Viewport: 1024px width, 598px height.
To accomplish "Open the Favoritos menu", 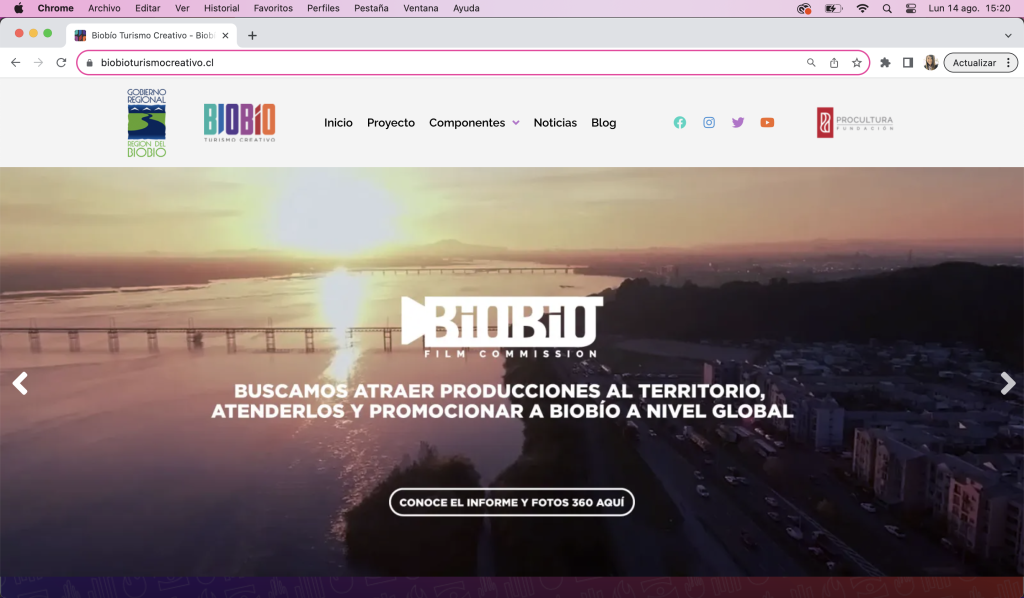I will tap(273, 8).
